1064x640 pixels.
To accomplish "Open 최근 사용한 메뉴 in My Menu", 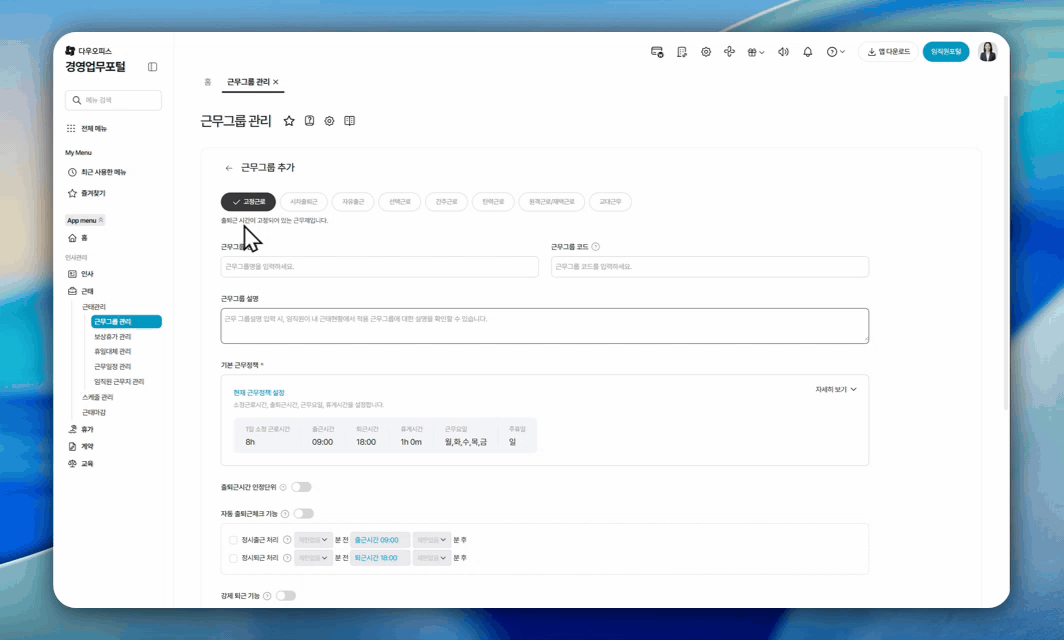I will tap(96, 172).
